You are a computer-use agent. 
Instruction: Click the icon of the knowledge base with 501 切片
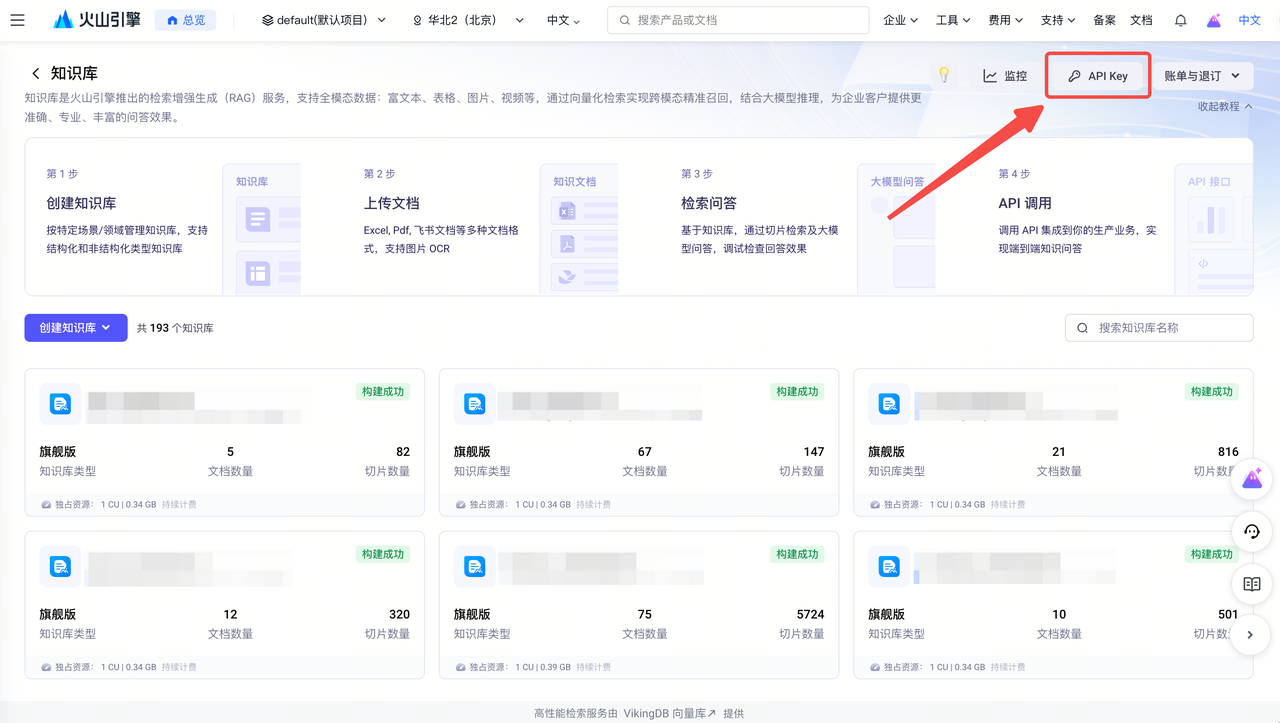click(x=888, y=567)
